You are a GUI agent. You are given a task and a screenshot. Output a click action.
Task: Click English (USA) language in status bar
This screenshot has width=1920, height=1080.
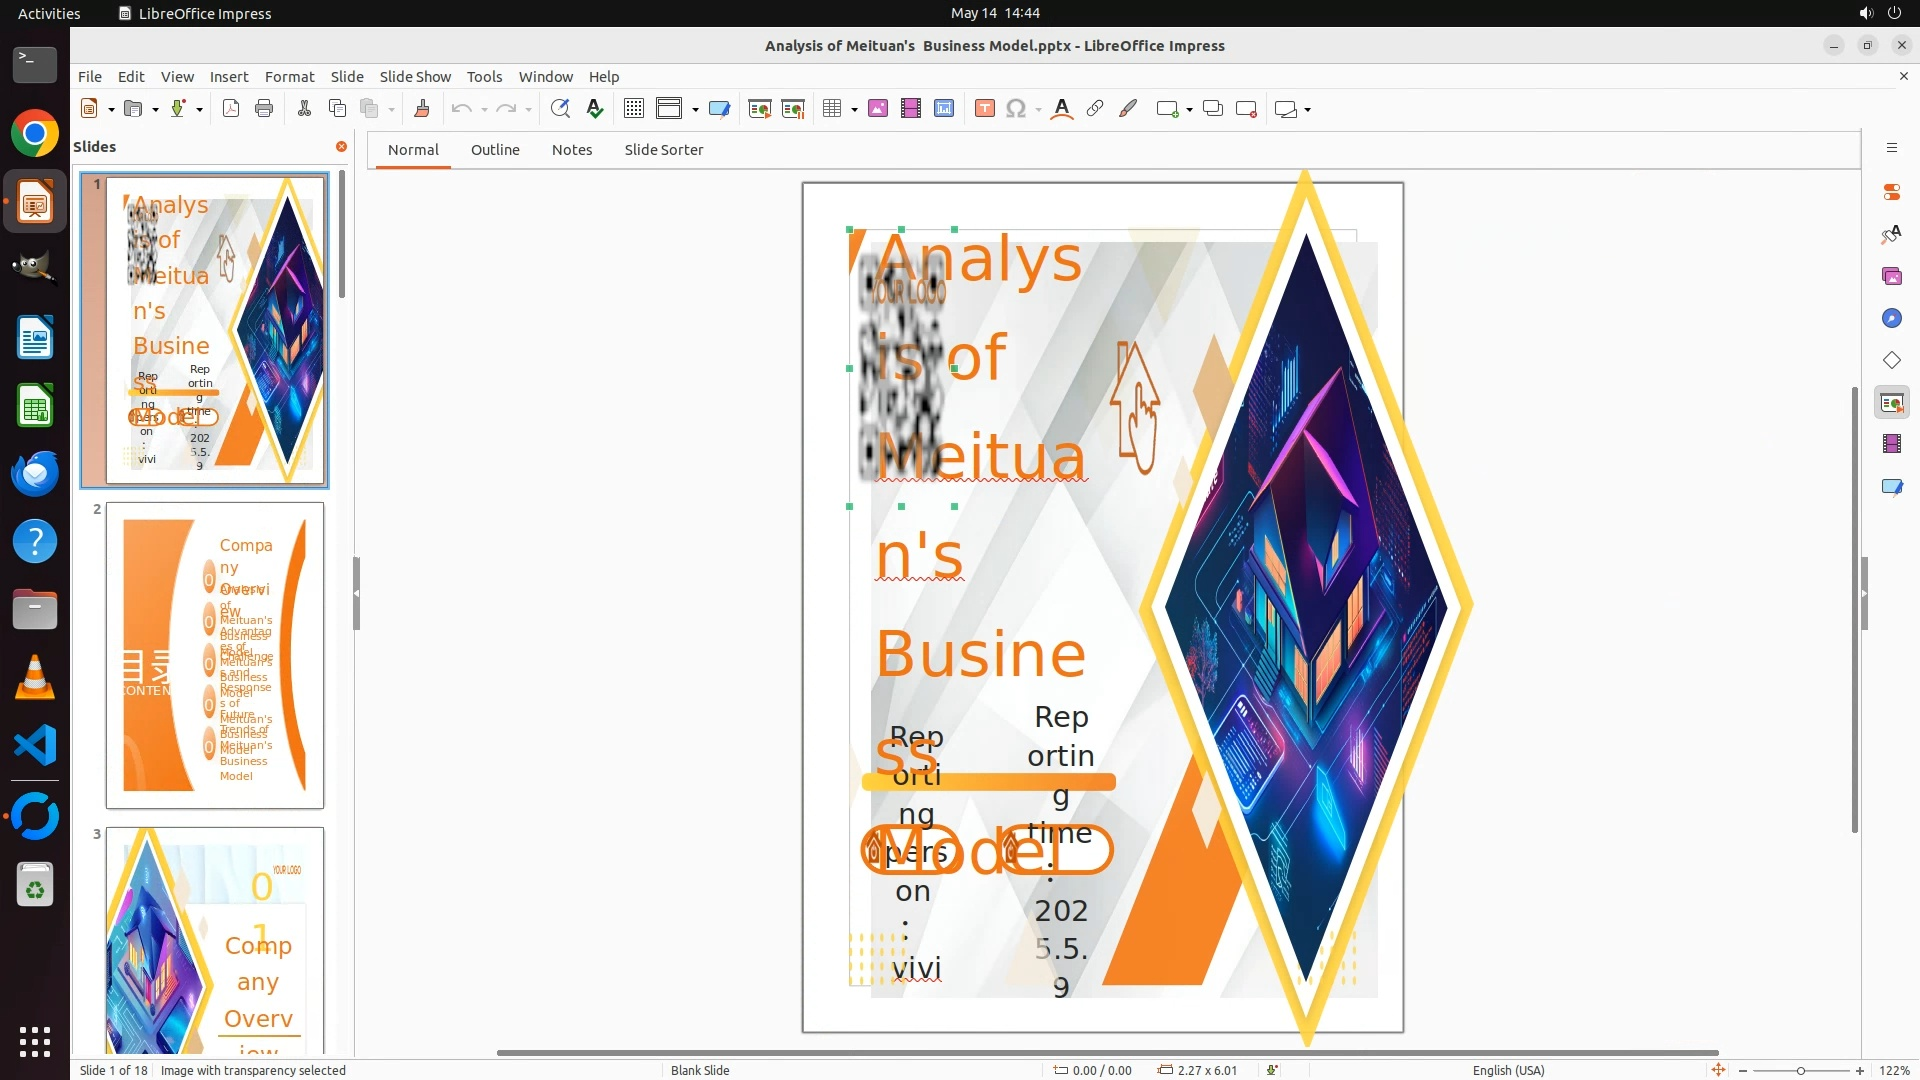pyautogui.click(x=1508, y=1070)
